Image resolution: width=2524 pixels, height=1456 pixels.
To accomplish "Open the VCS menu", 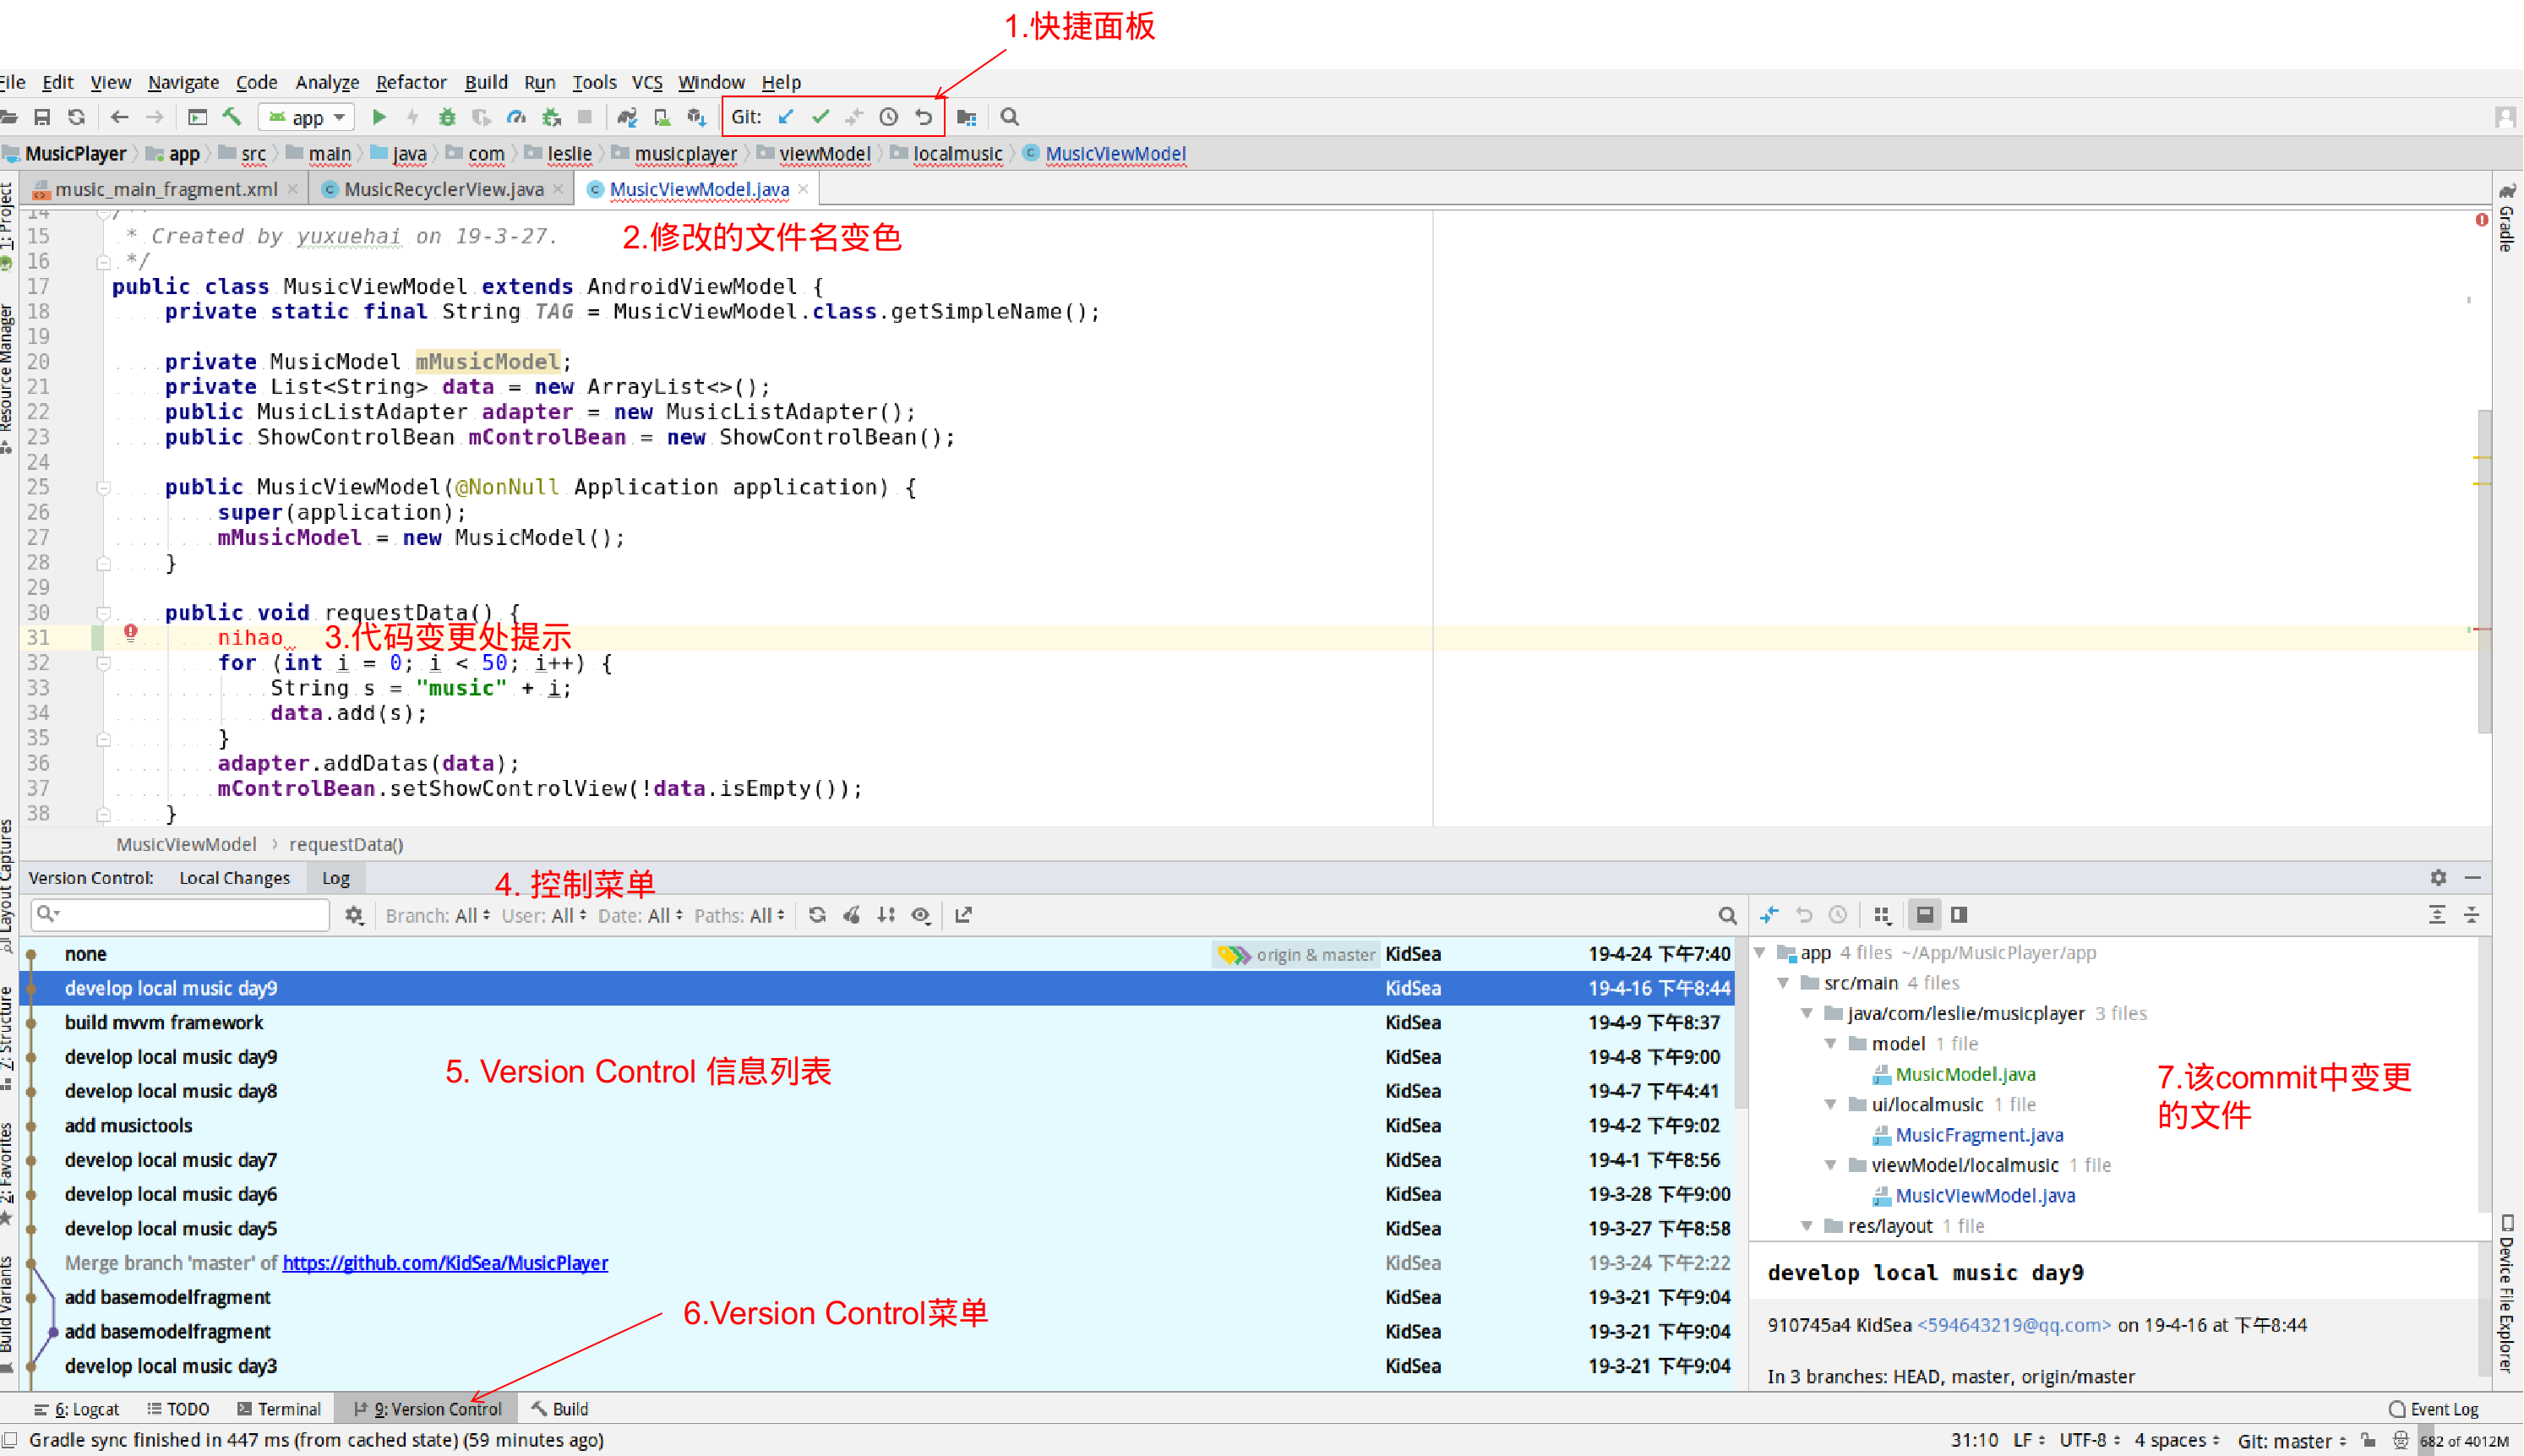I will point(646,82).
